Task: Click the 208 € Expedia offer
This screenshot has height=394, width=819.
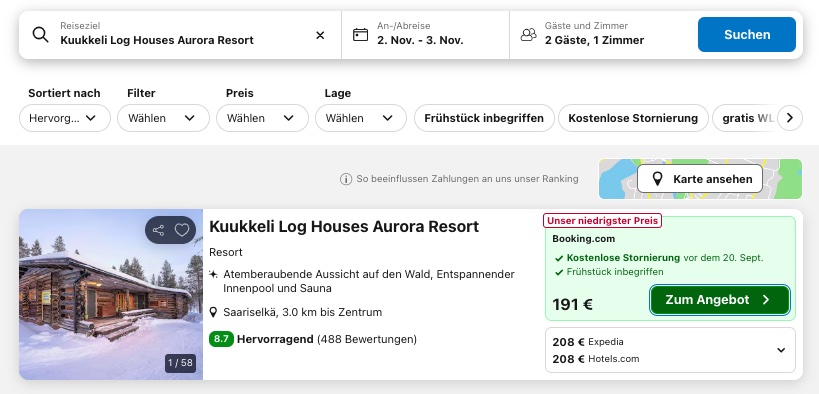Action: pos(588,342)
